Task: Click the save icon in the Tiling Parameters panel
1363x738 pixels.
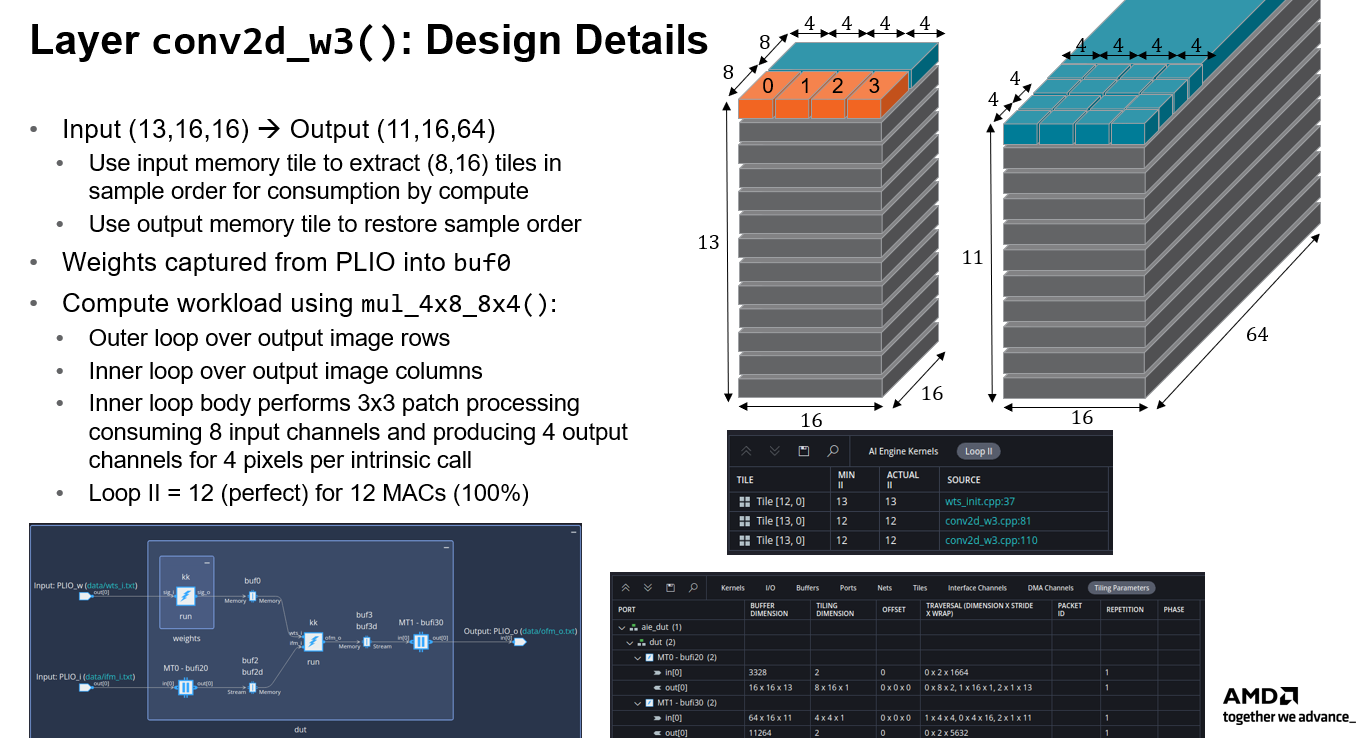Action: tap(670, 587)
